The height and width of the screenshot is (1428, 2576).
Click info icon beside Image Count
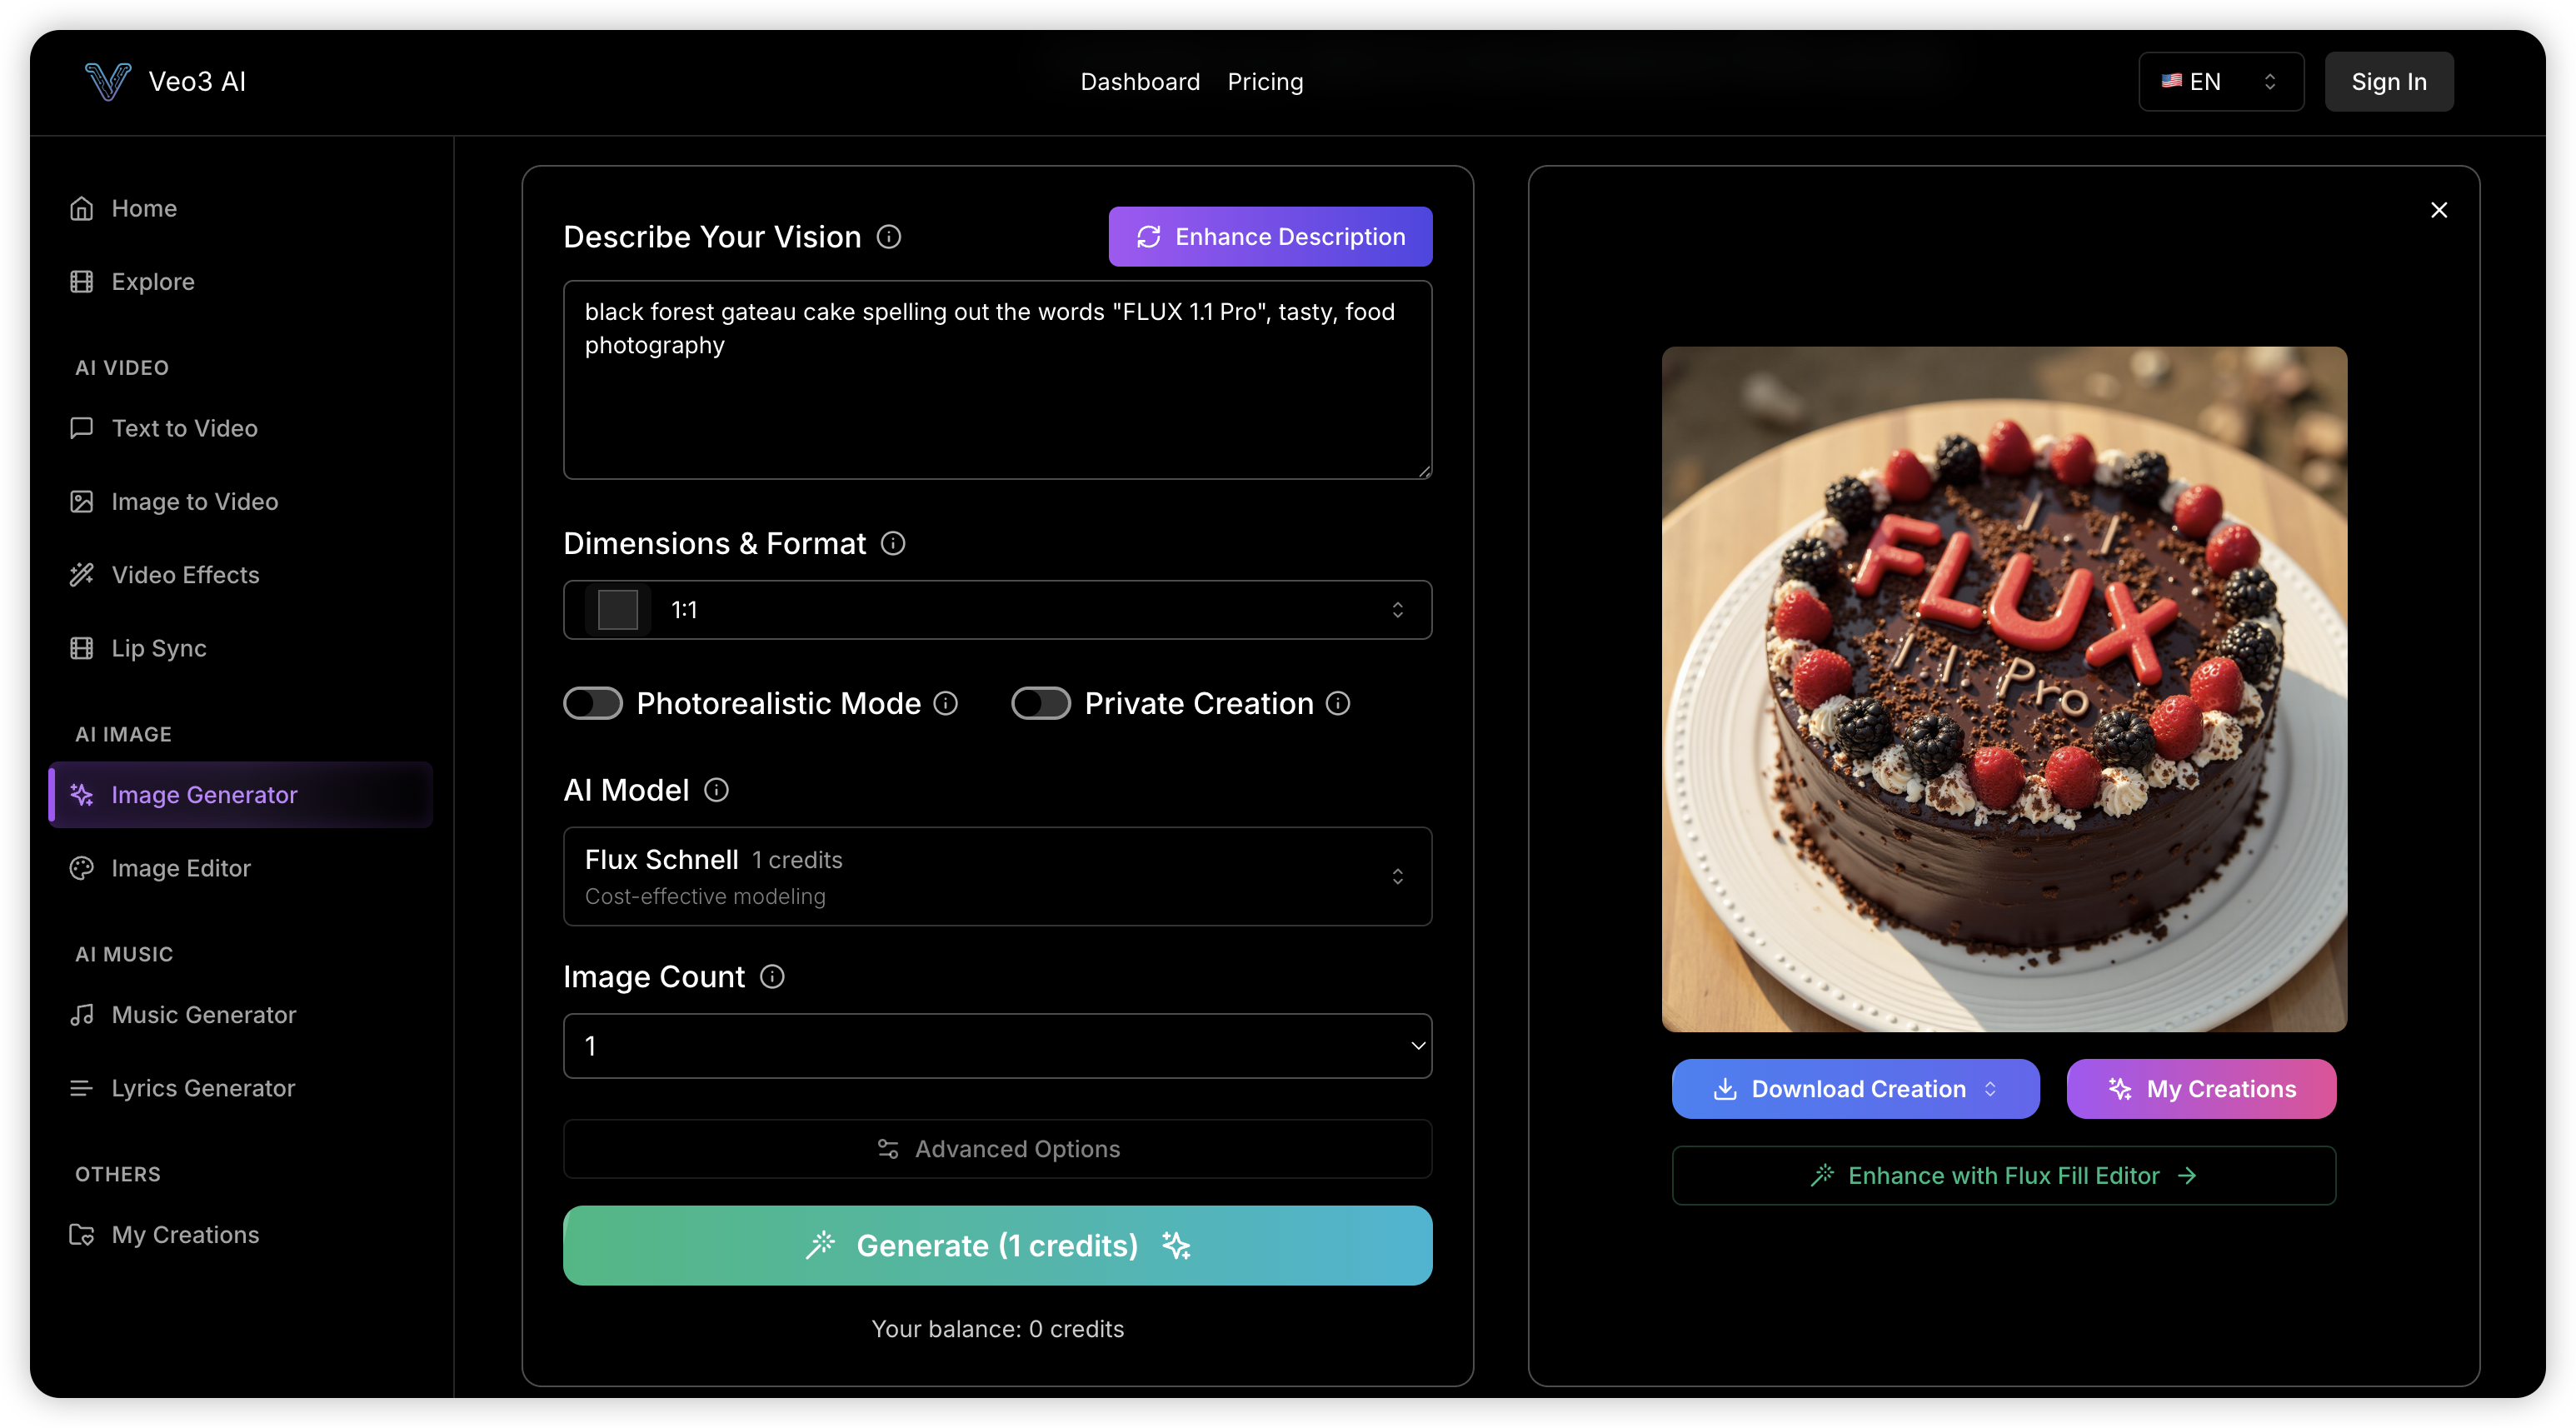point(772,977)
